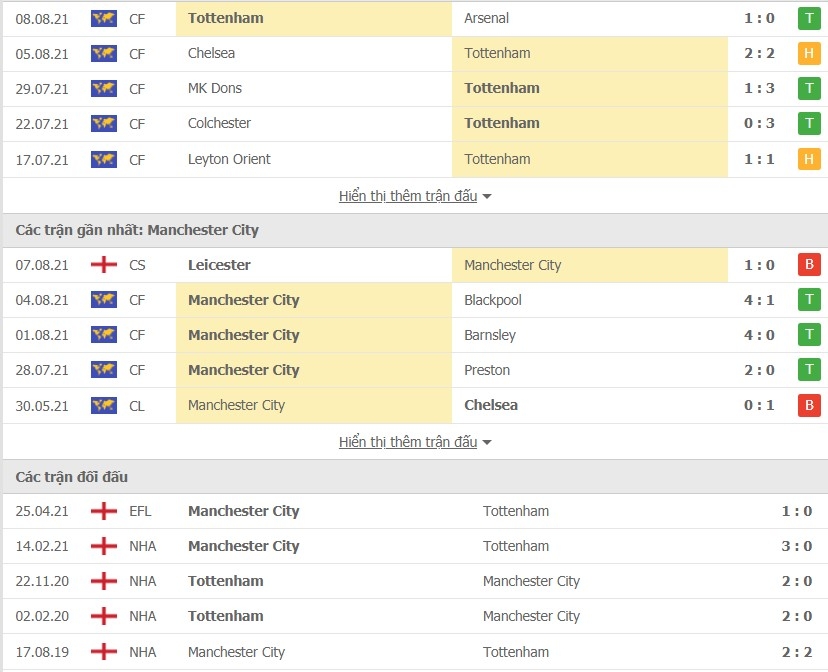Screen dimensions: 828x672
Task: Expand more Tottenham matches via Hiển thị thêm trận đấu
Action: [408, 196]
